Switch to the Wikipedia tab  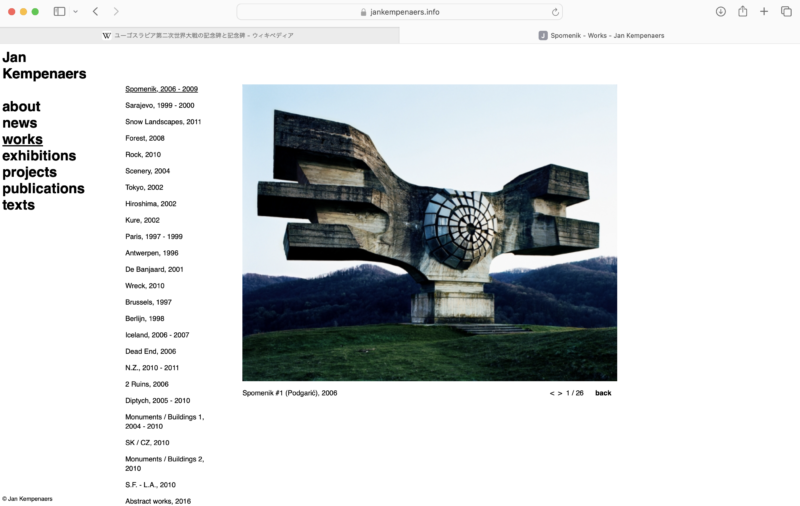coord(199,35)
